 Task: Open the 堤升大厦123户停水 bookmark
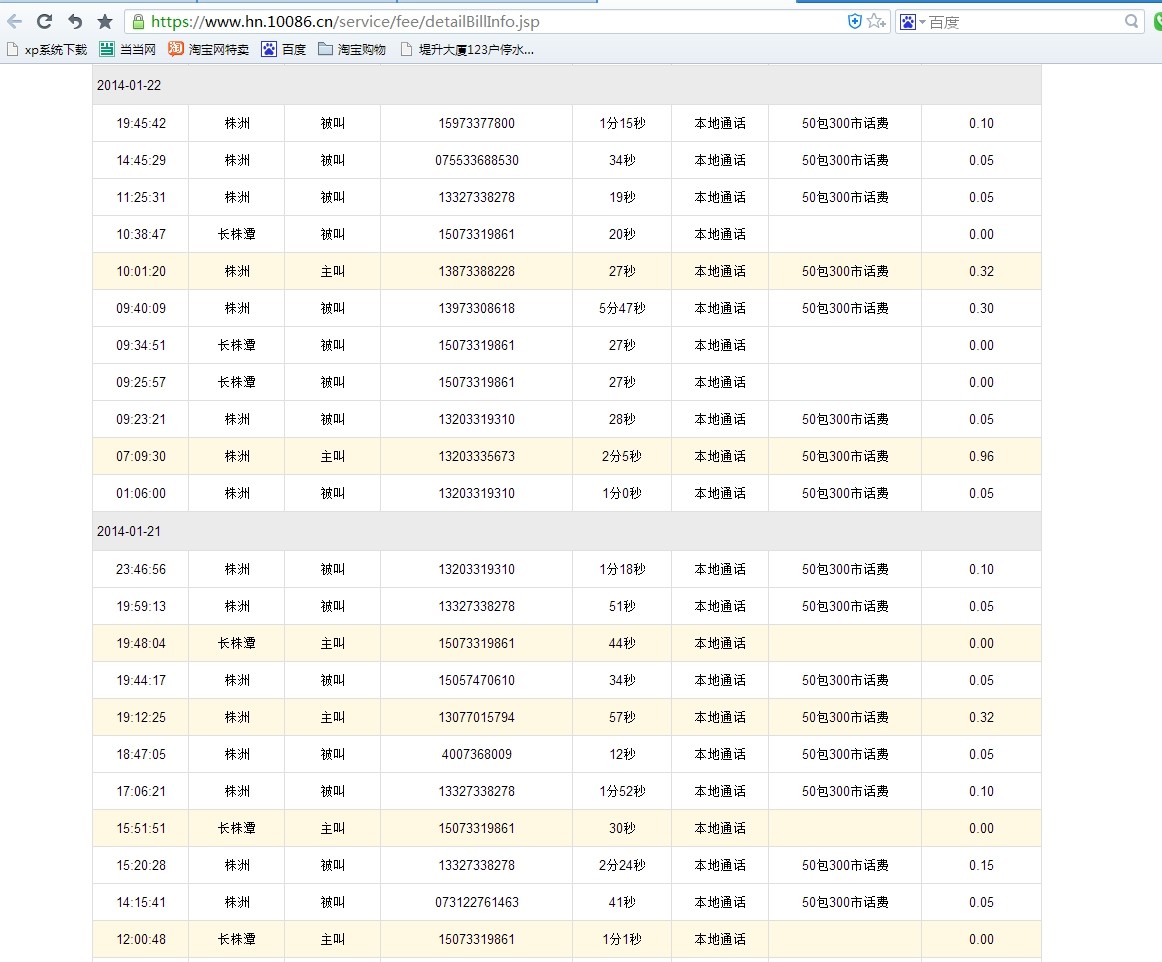467,49
